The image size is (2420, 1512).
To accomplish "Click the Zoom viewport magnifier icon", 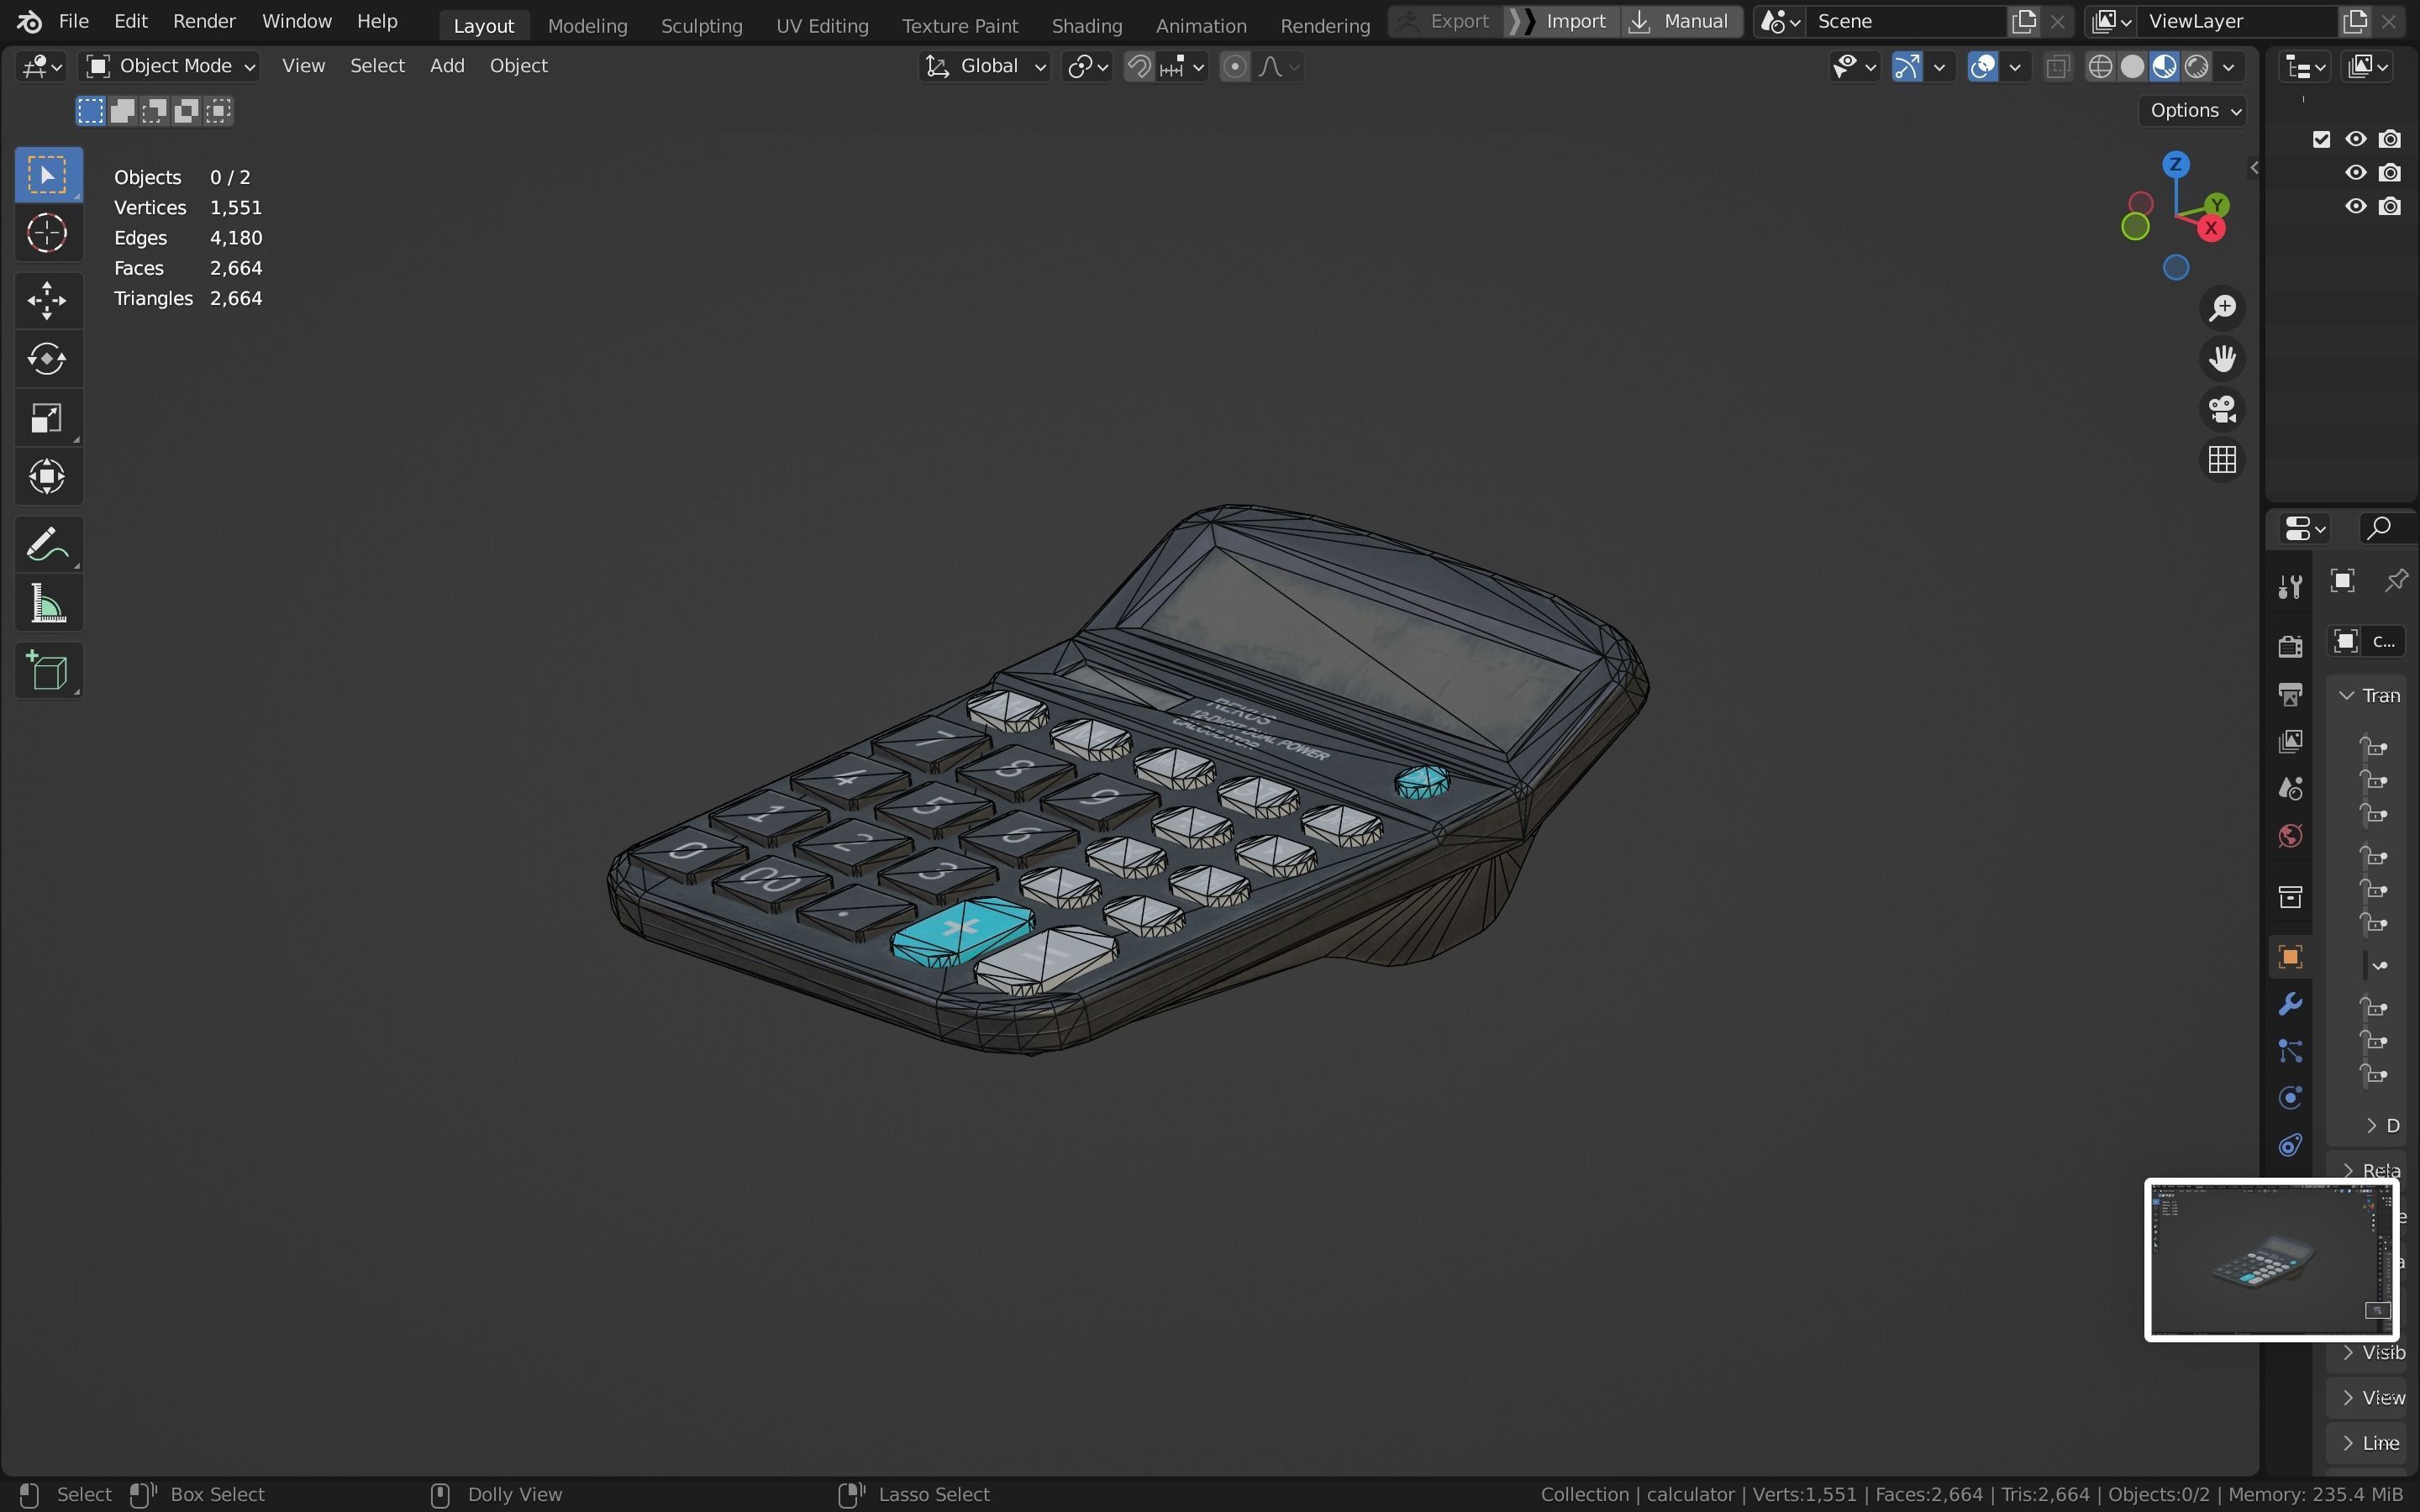I will click(x=2222, y=308).
